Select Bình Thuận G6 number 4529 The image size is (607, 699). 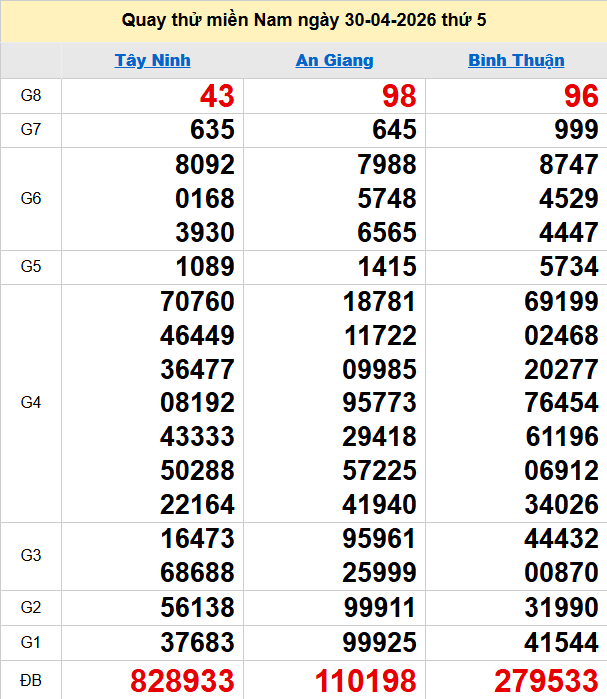click(x=569, y=198)
